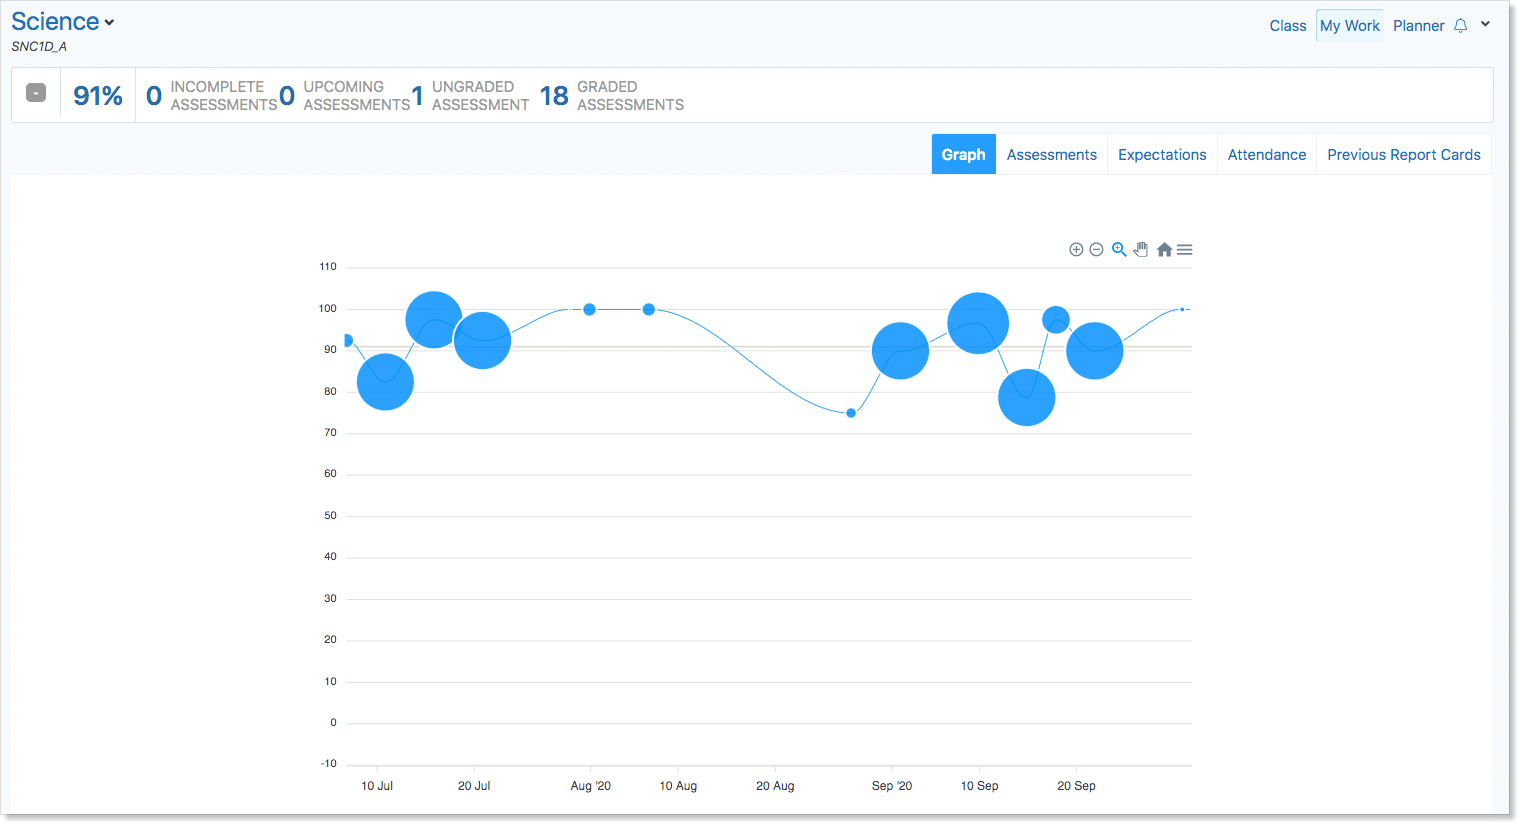The image size is (1520, 825).
Task: Open the top-right user dropdown arrow
Action: (x=1485, y=25)
